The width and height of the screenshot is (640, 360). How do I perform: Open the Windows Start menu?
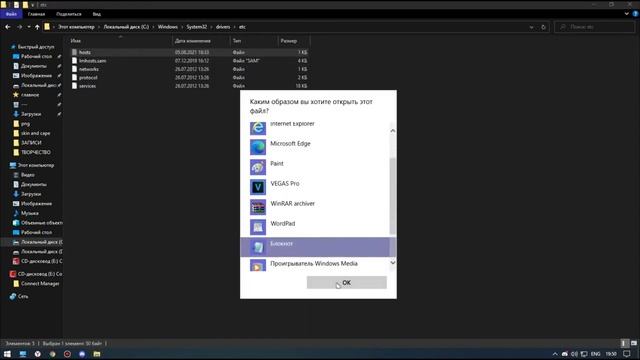coord(7,354)
